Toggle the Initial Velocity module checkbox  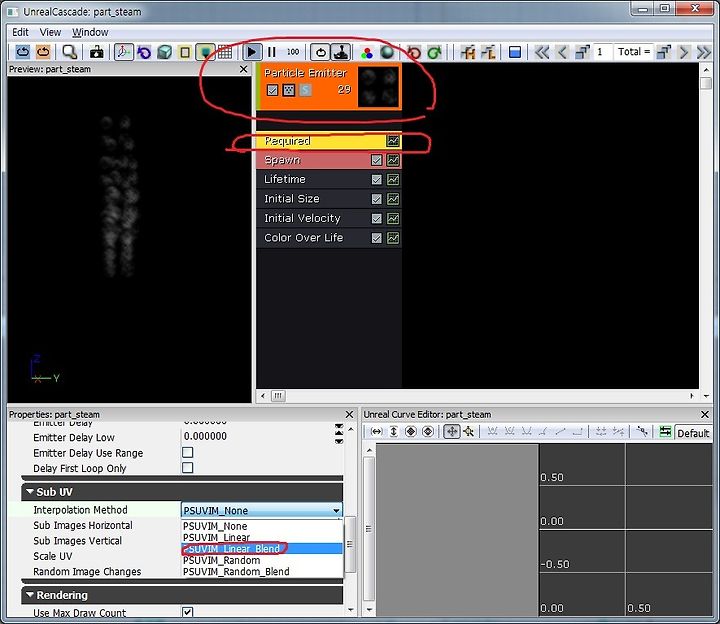377,219
